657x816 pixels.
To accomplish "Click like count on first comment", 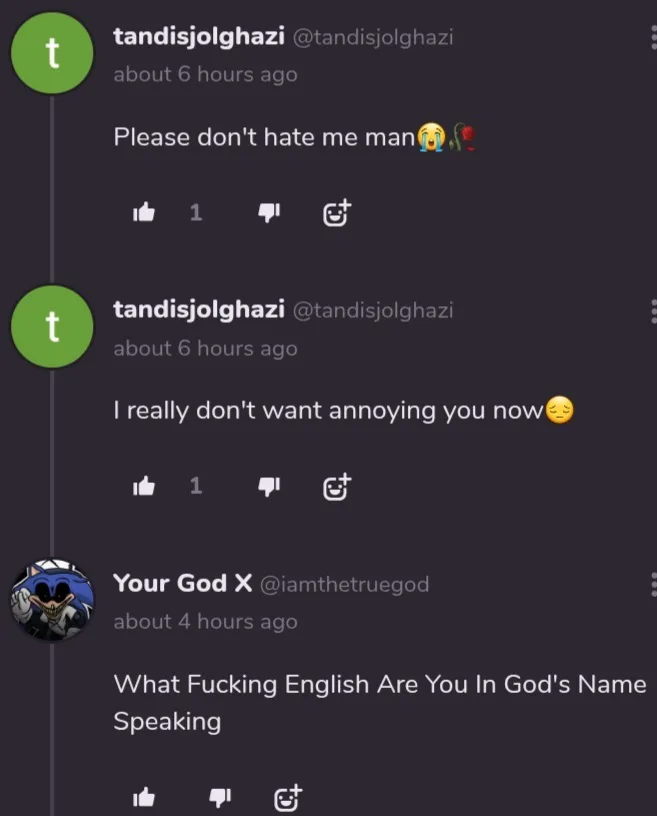I will coord(196,212).
